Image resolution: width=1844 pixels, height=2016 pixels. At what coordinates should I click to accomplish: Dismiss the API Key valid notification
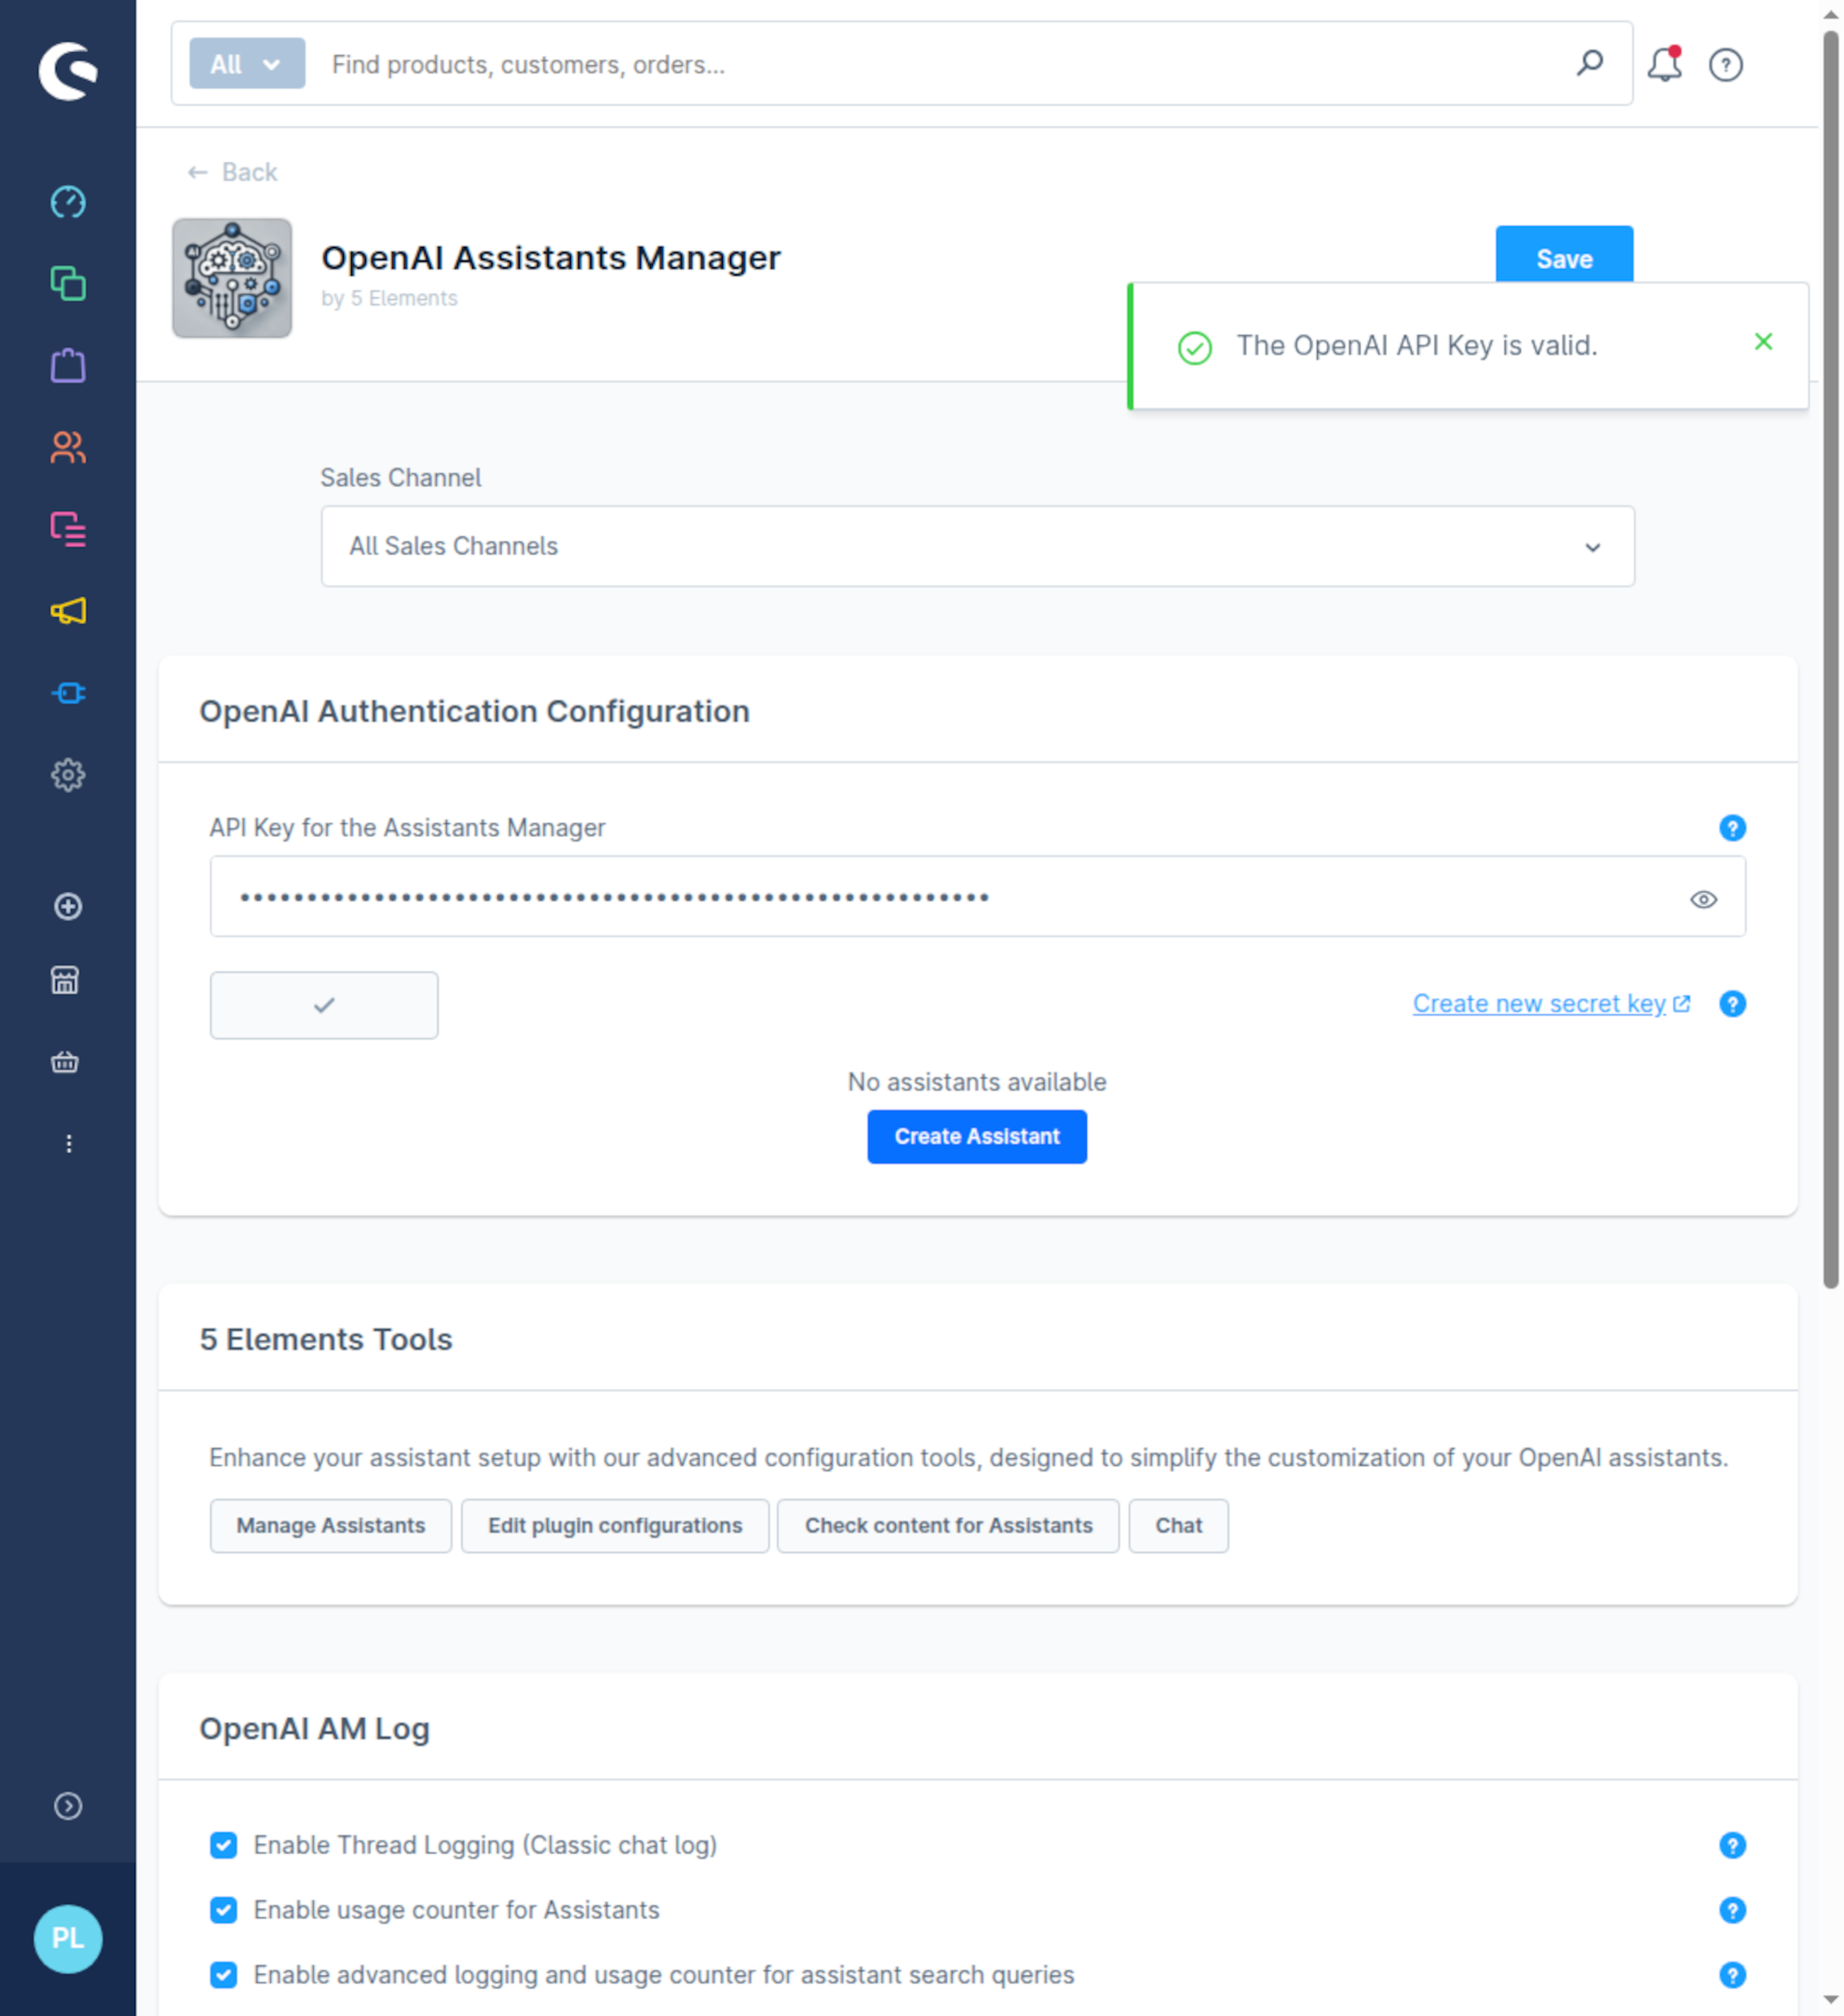click(1764, 342)
